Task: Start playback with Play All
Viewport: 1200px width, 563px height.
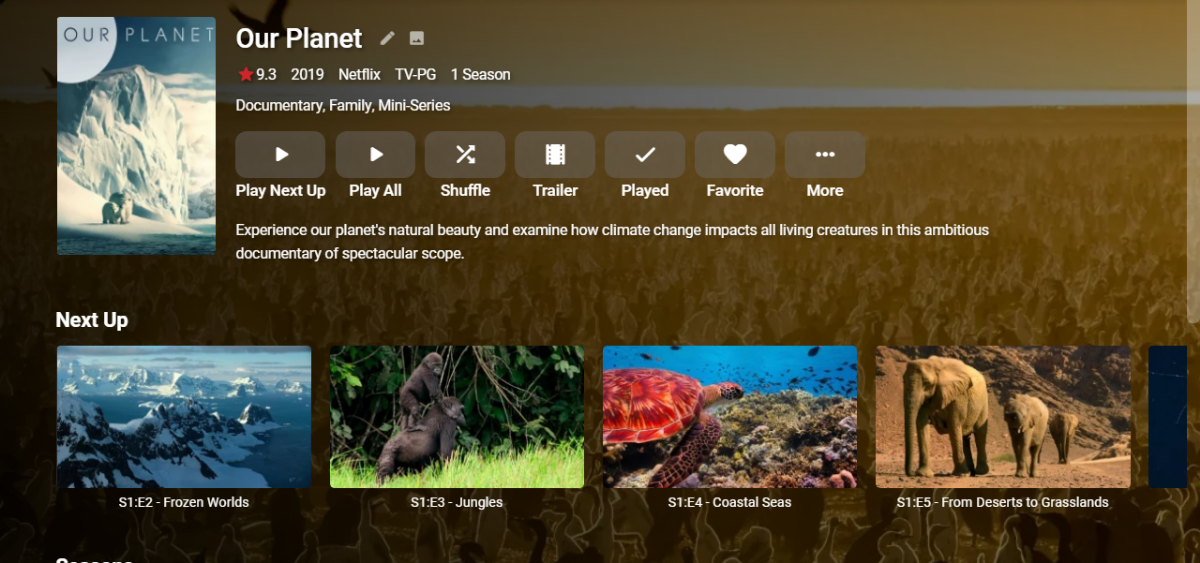Action: (375, 155)
